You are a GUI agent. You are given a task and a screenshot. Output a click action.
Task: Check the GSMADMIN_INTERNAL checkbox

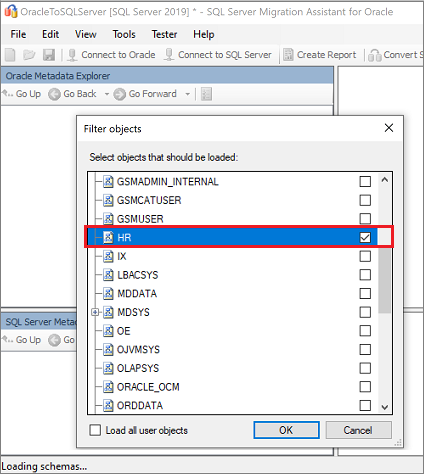tap(365, 182)
